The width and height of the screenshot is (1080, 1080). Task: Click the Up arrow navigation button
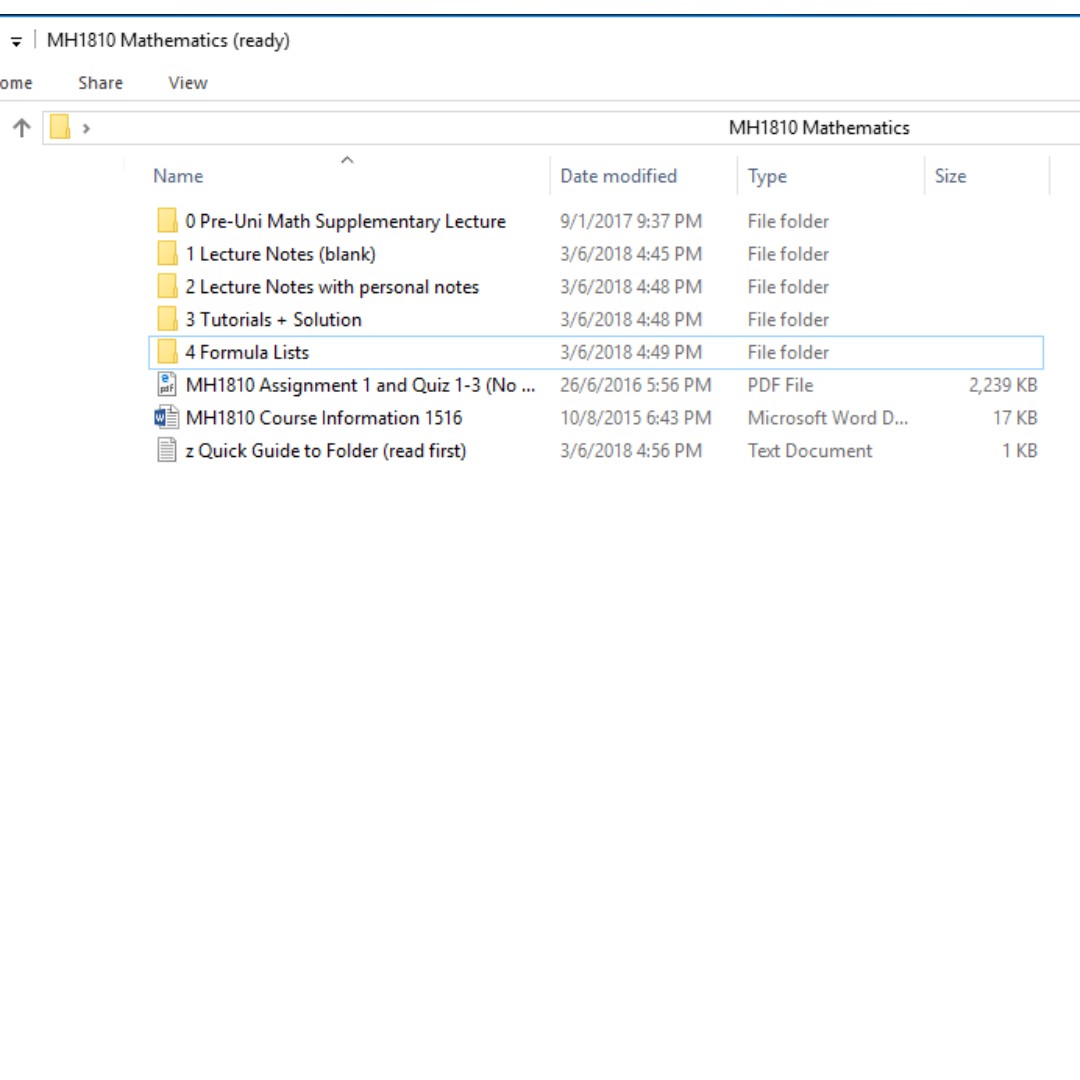(21, 128)
